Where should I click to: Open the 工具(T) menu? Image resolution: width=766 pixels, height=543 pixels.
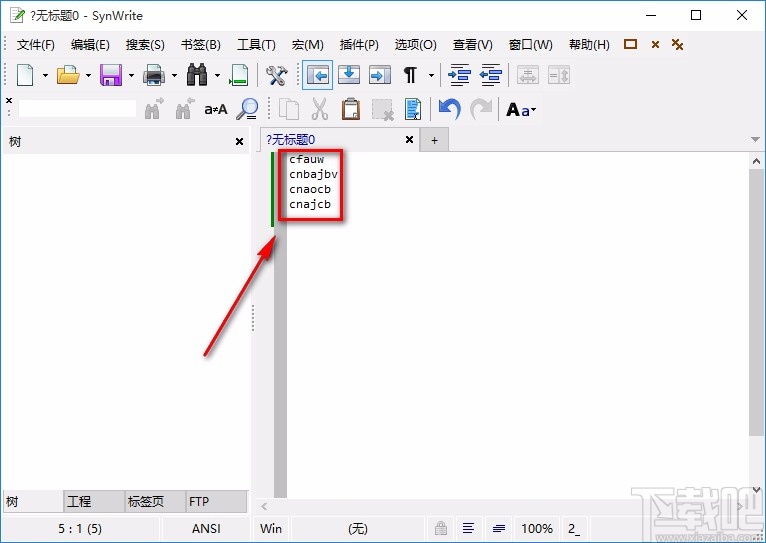[x=256, y=45]
